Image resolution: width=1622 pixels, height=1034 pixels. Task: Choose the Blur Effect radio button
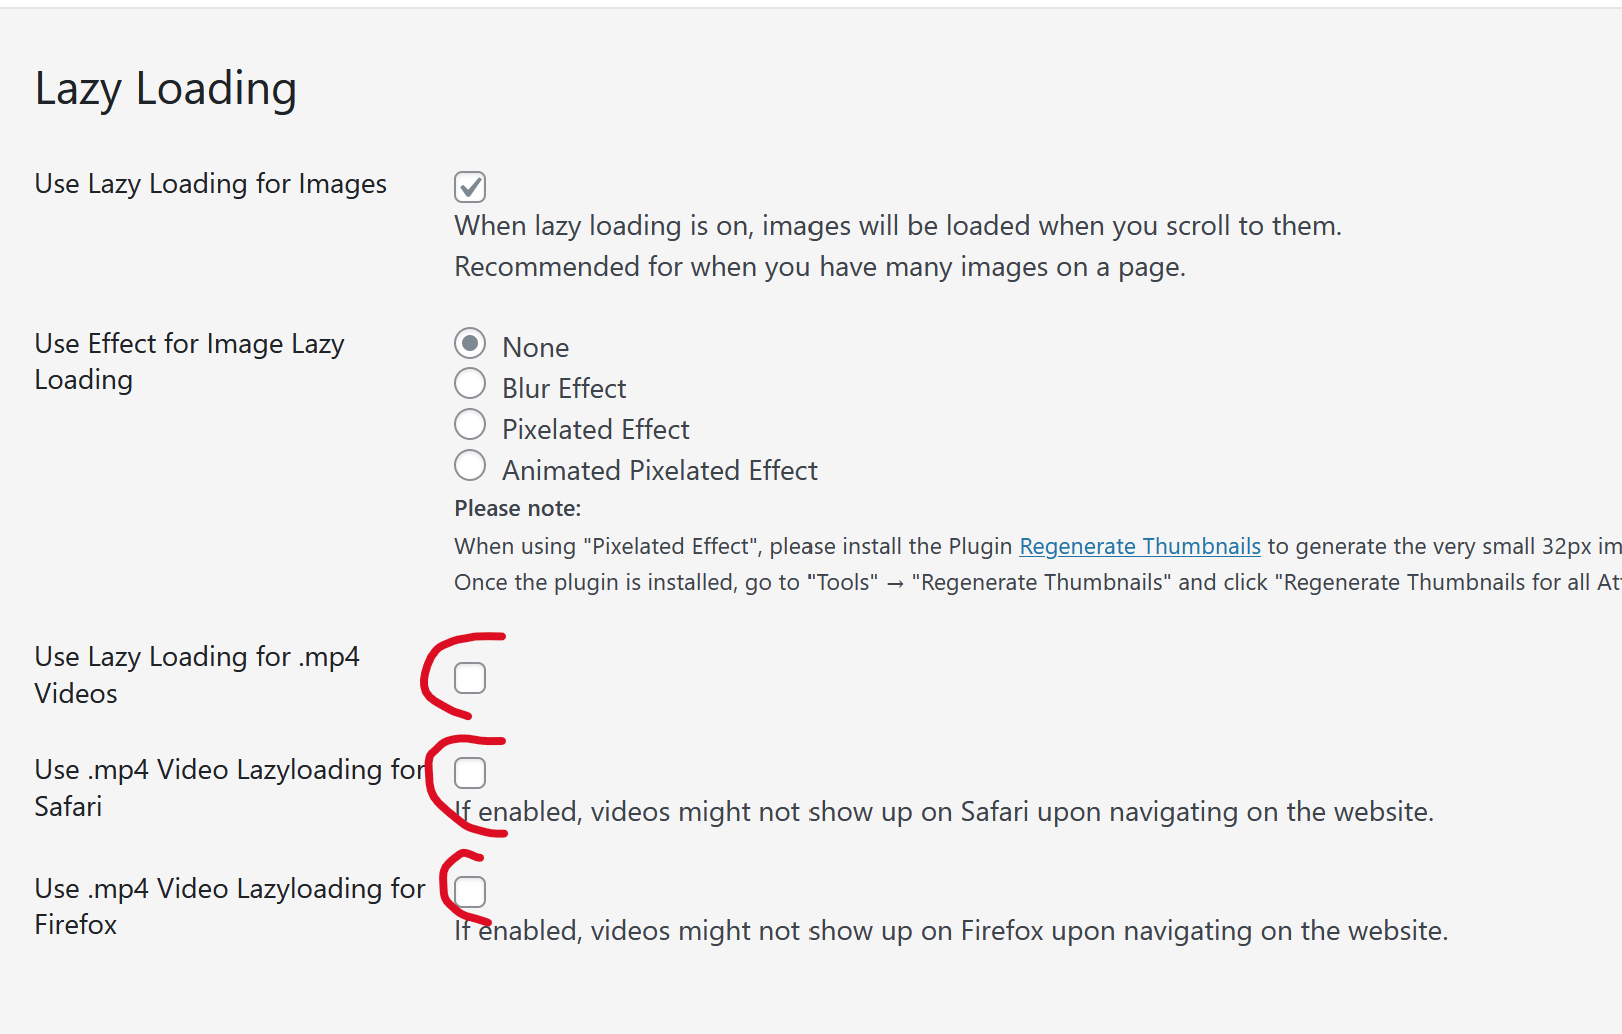[470, 384]
